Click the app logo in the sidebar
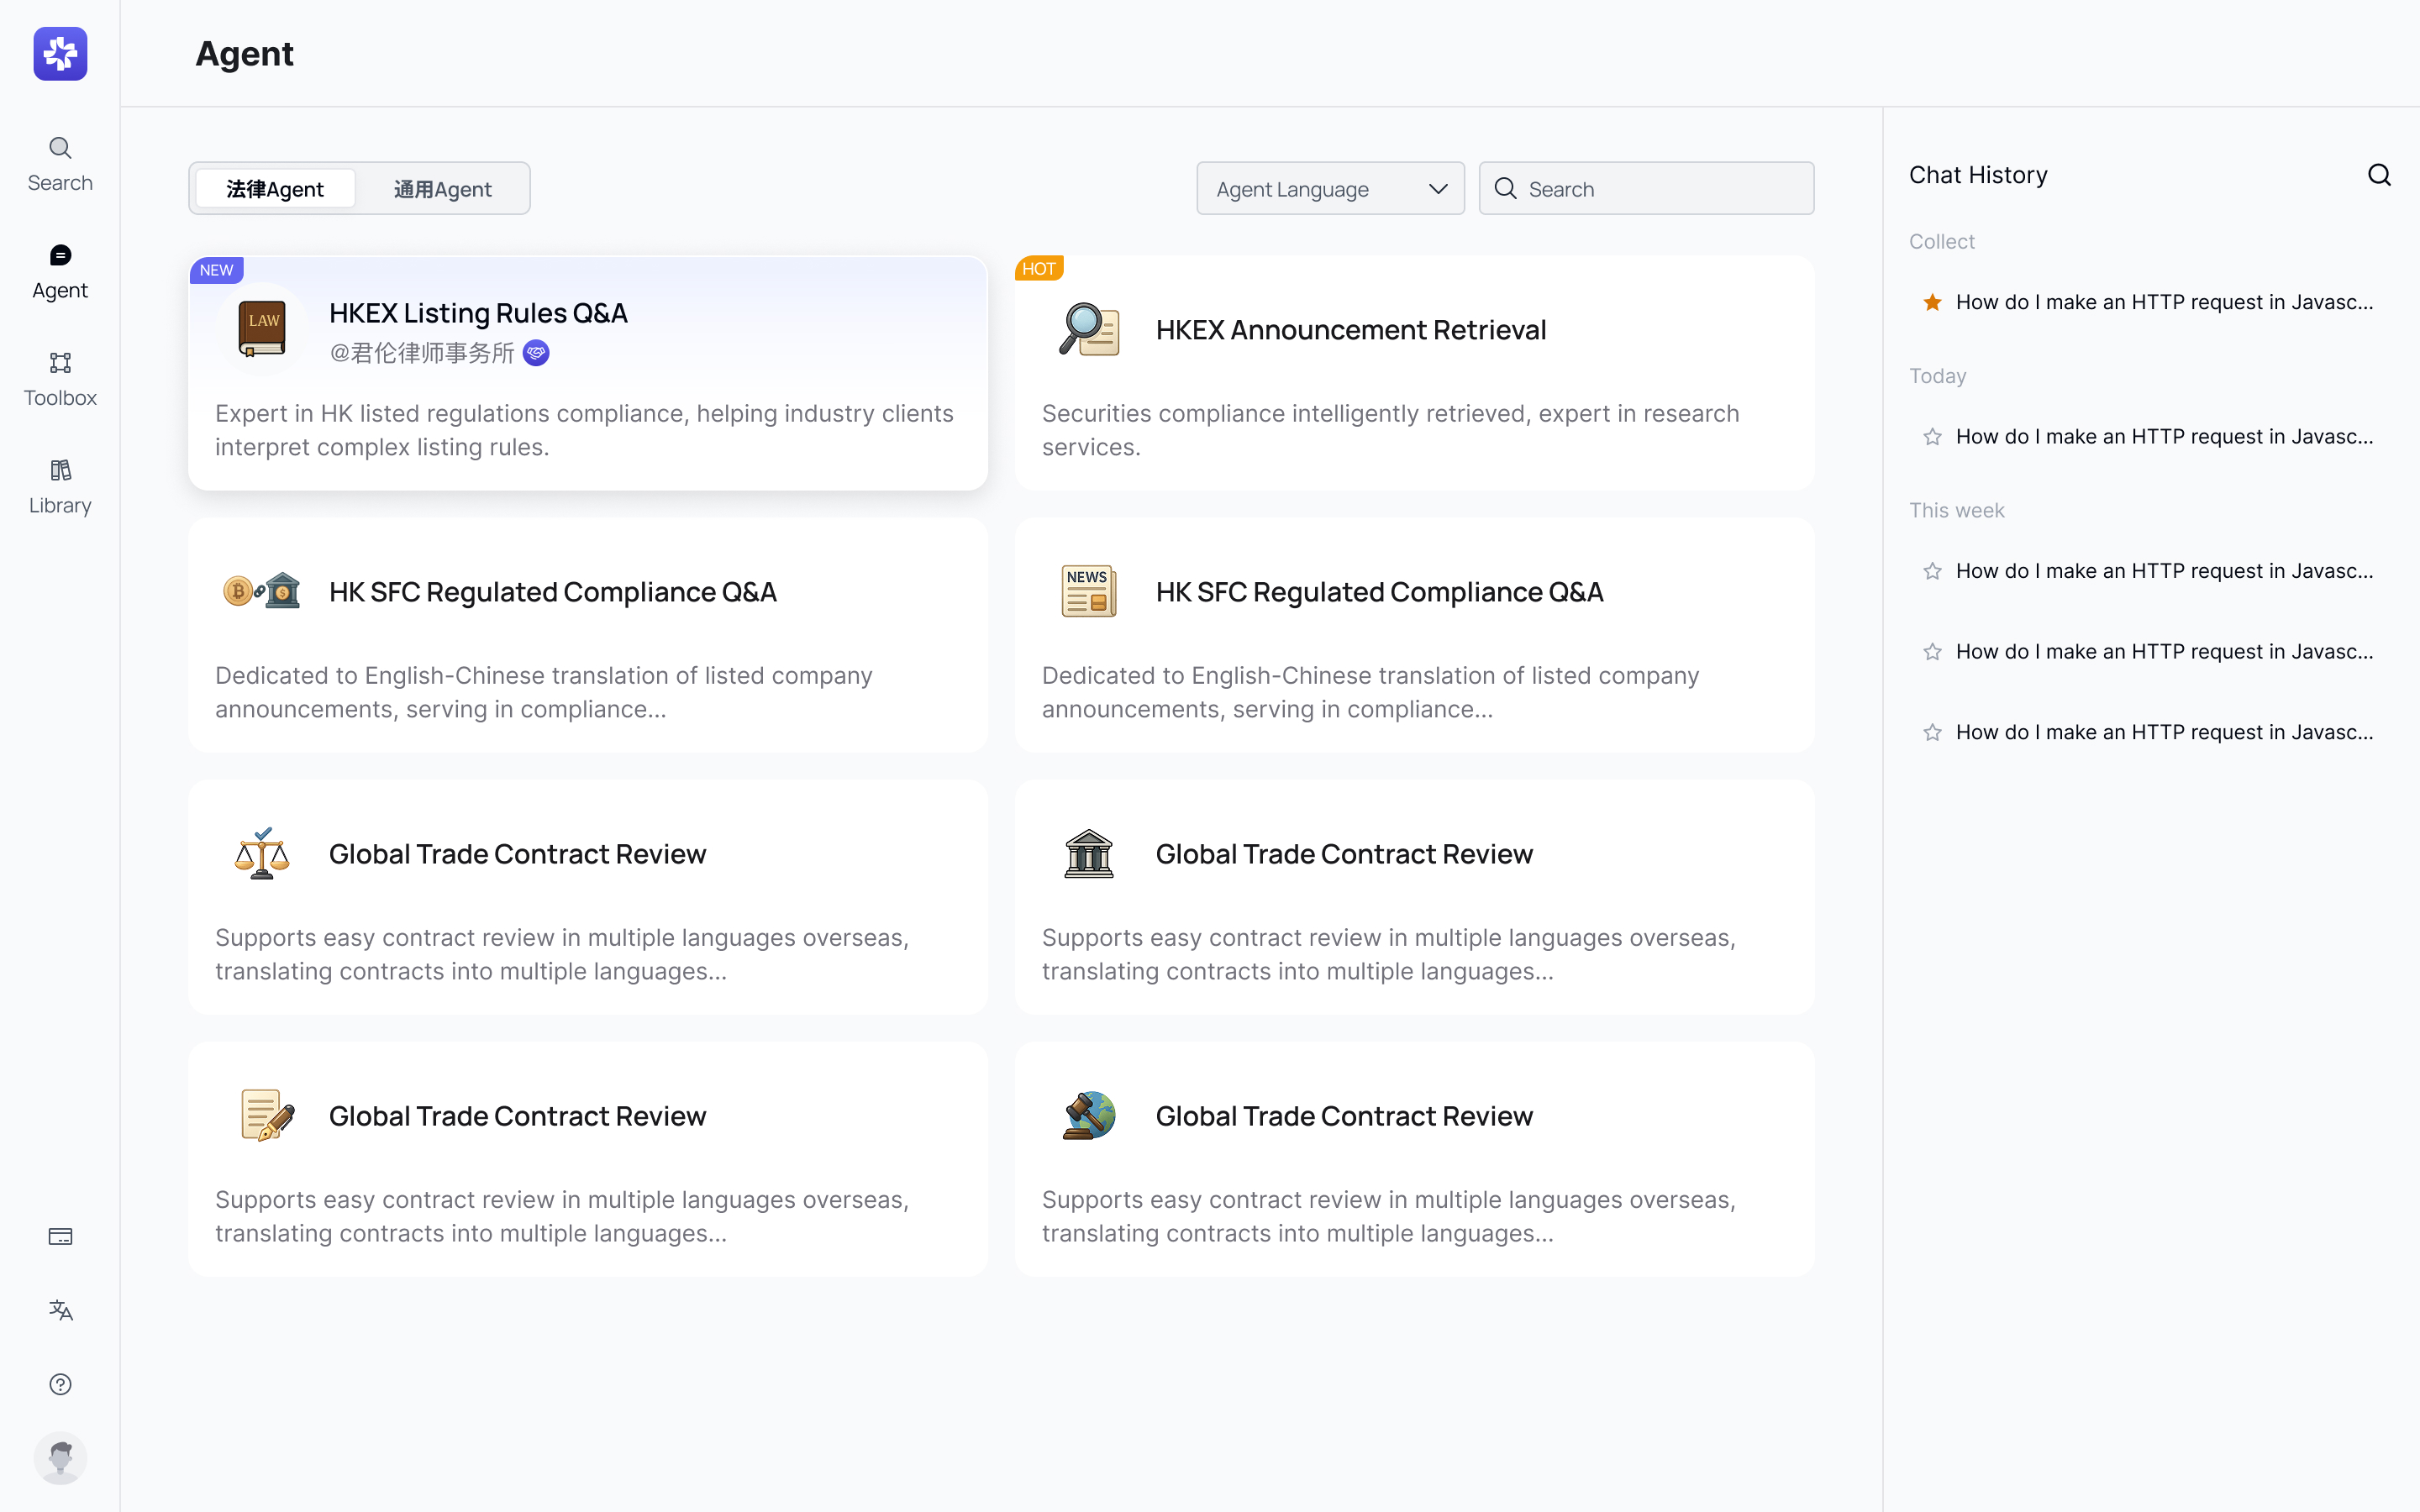This screenshot has height=1512, width=2420. [x=60, y=53]
